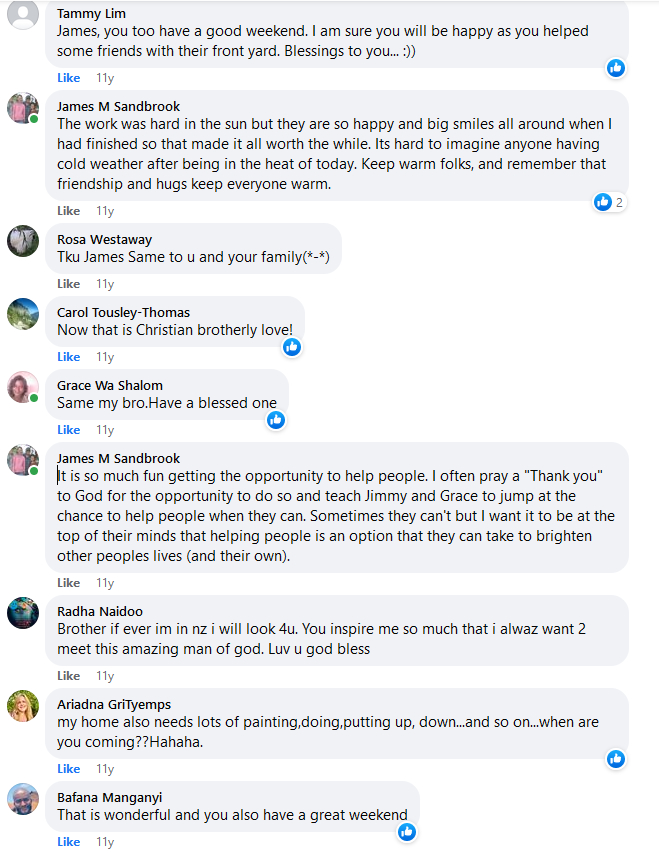The image size is (659, 853).
Task: Like Grace Wa Shalom's comment
Action: pos(68,430)
